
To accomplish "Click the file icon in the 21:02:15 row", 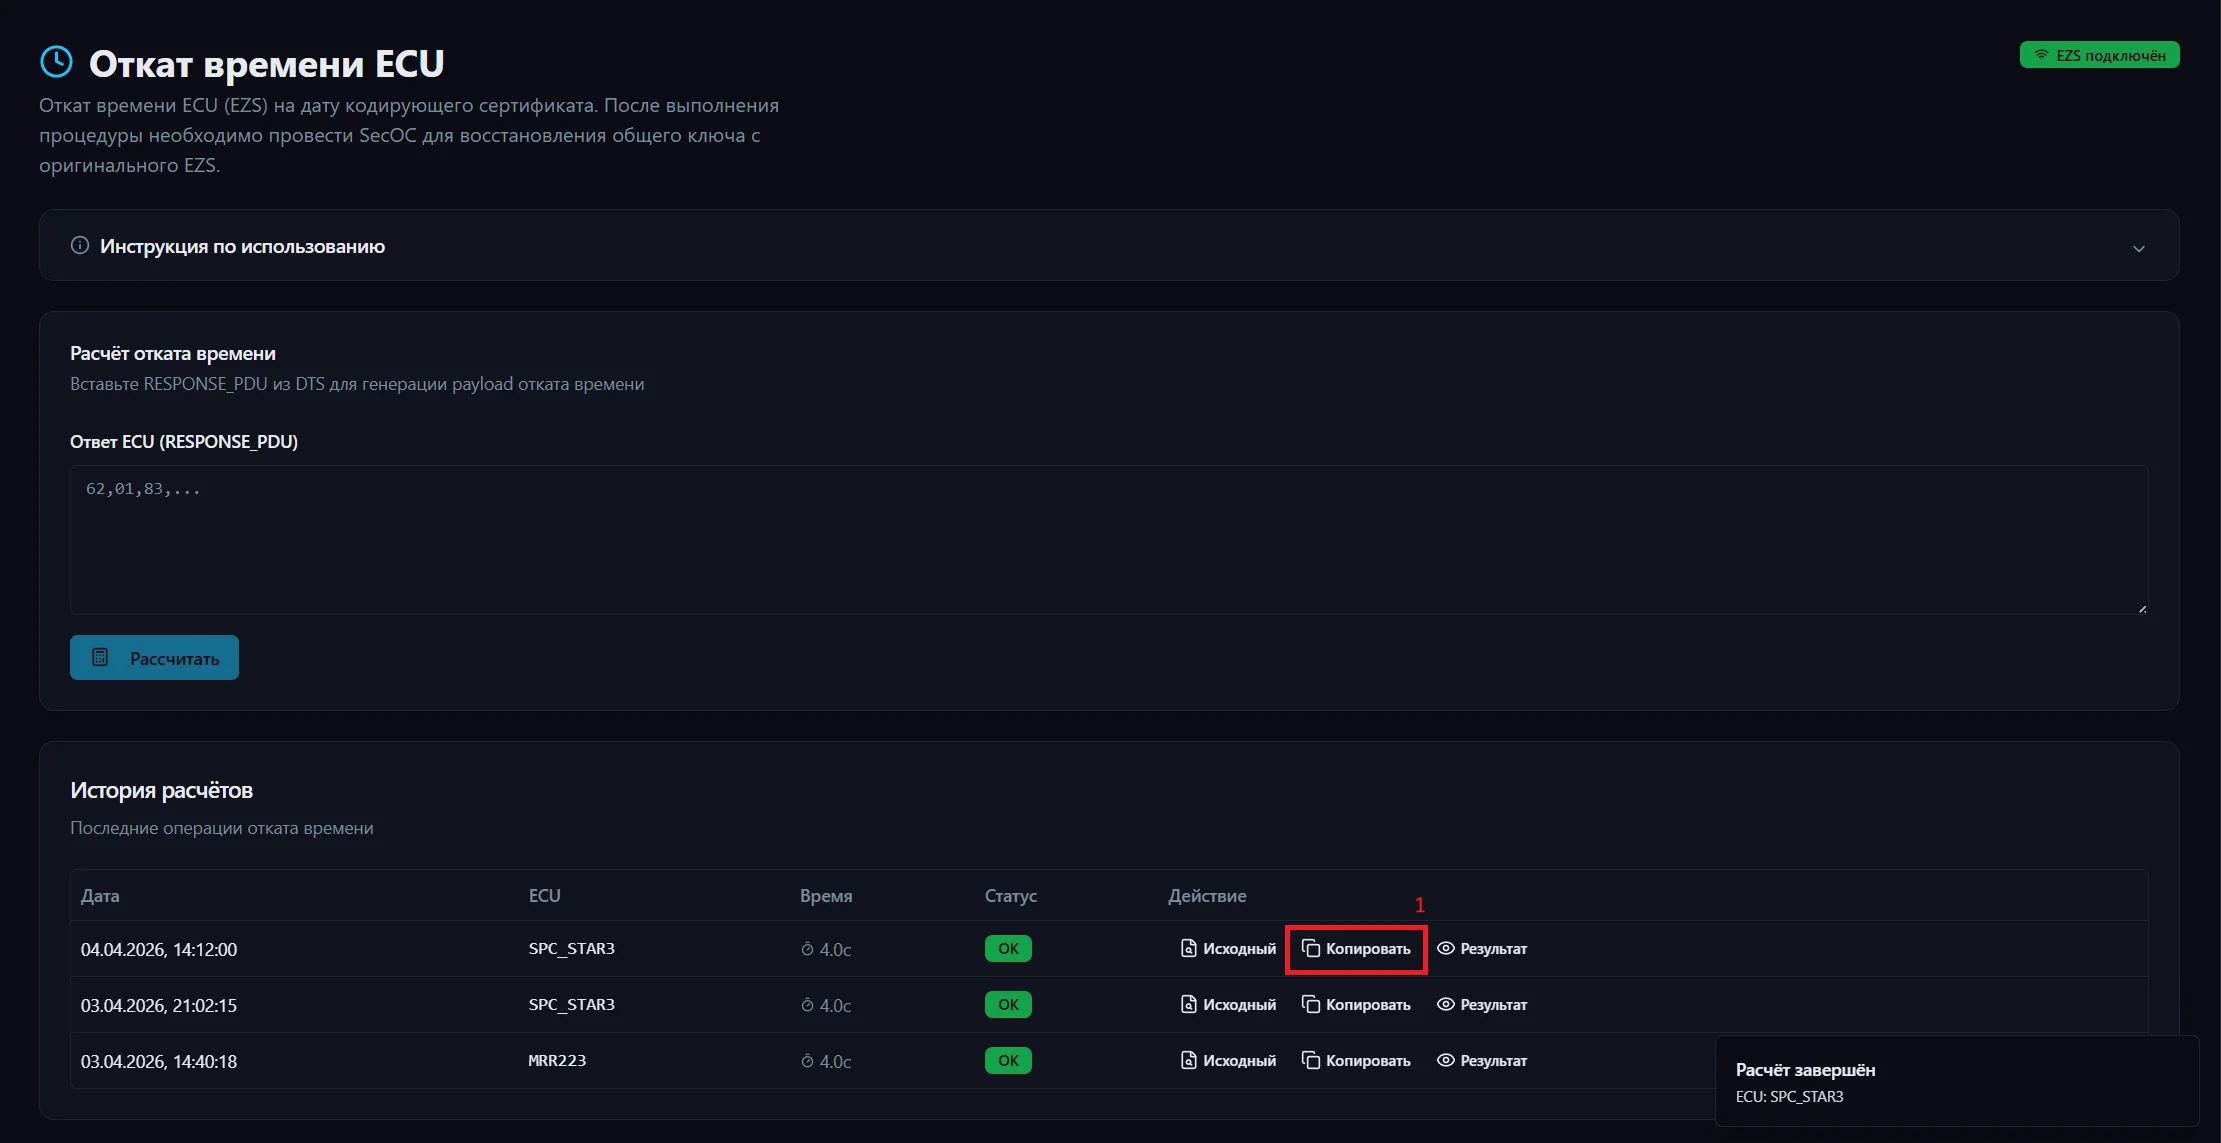I will [x=1189, y=1004].
